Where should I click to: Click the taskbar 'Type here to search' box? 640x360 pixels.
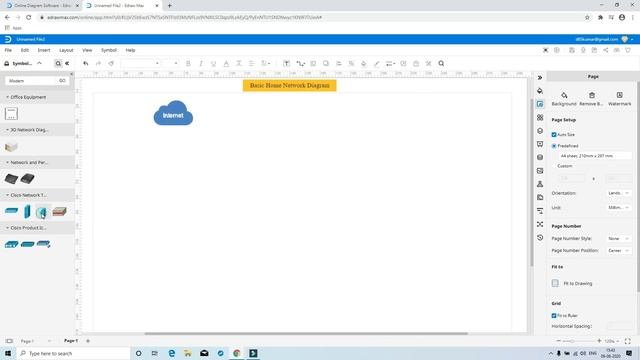[x=73, y=353]
